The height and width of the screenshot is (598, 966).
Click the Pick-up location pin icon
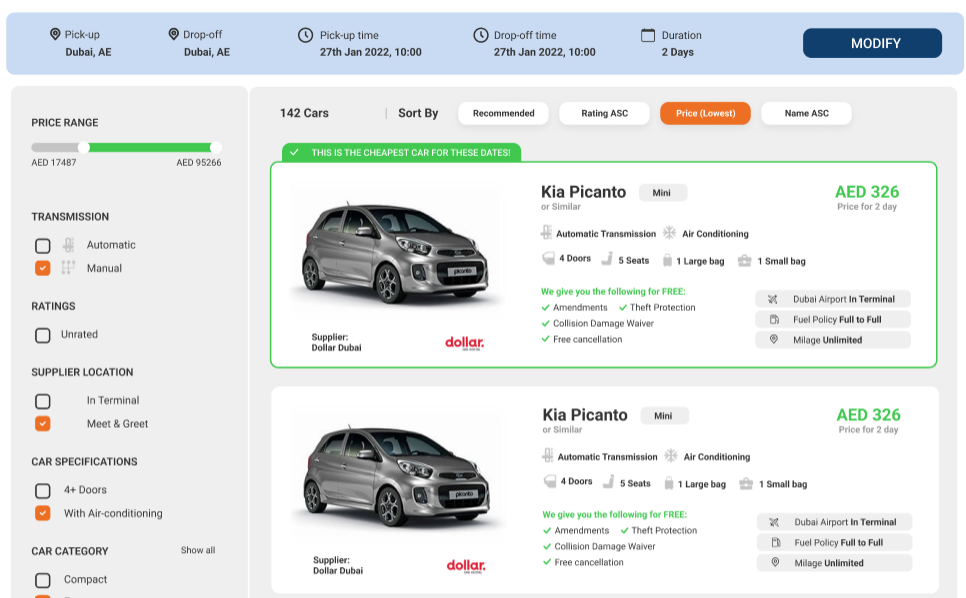pyautogui.click(x=55, y=35)
